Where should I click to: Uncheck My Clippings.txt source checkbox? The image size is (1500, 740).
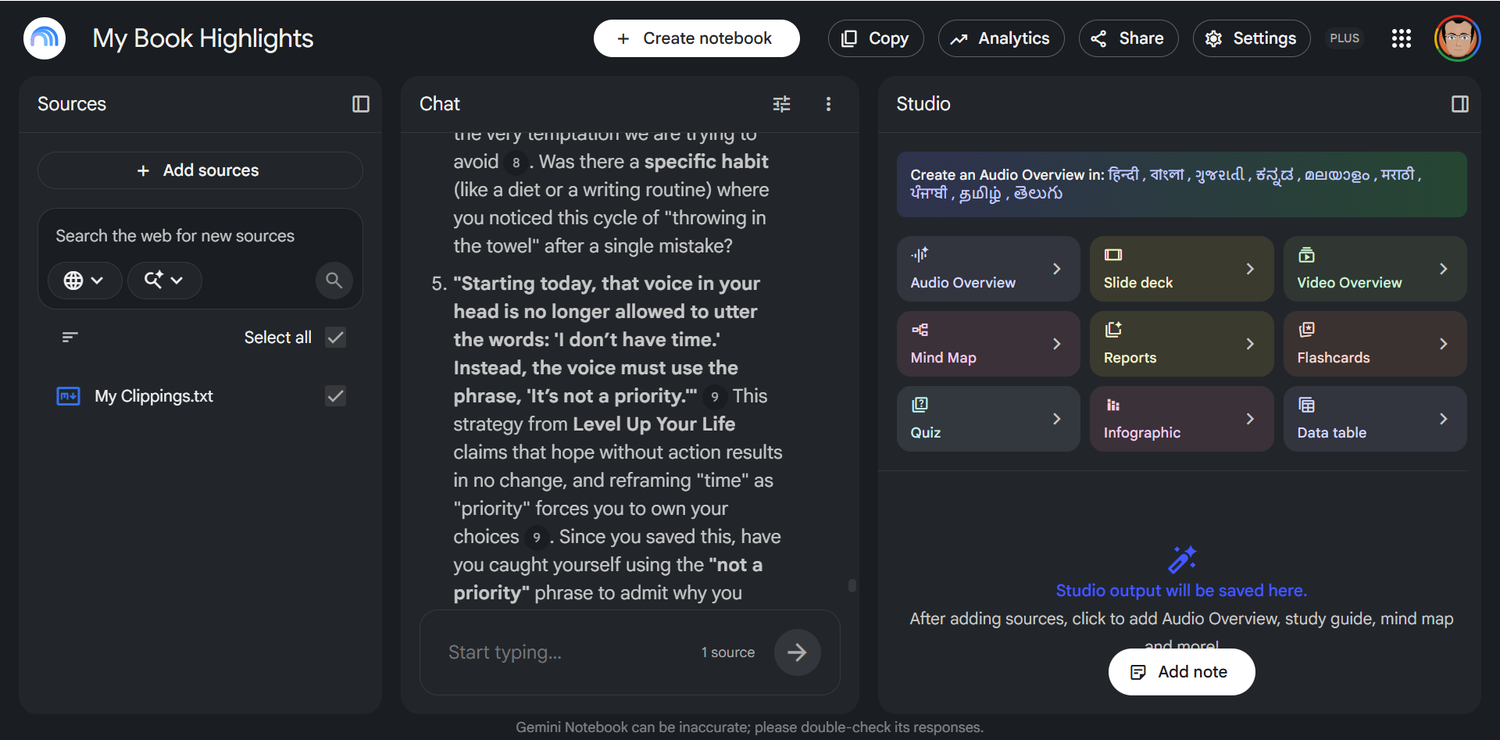click(x=336, y=396)
